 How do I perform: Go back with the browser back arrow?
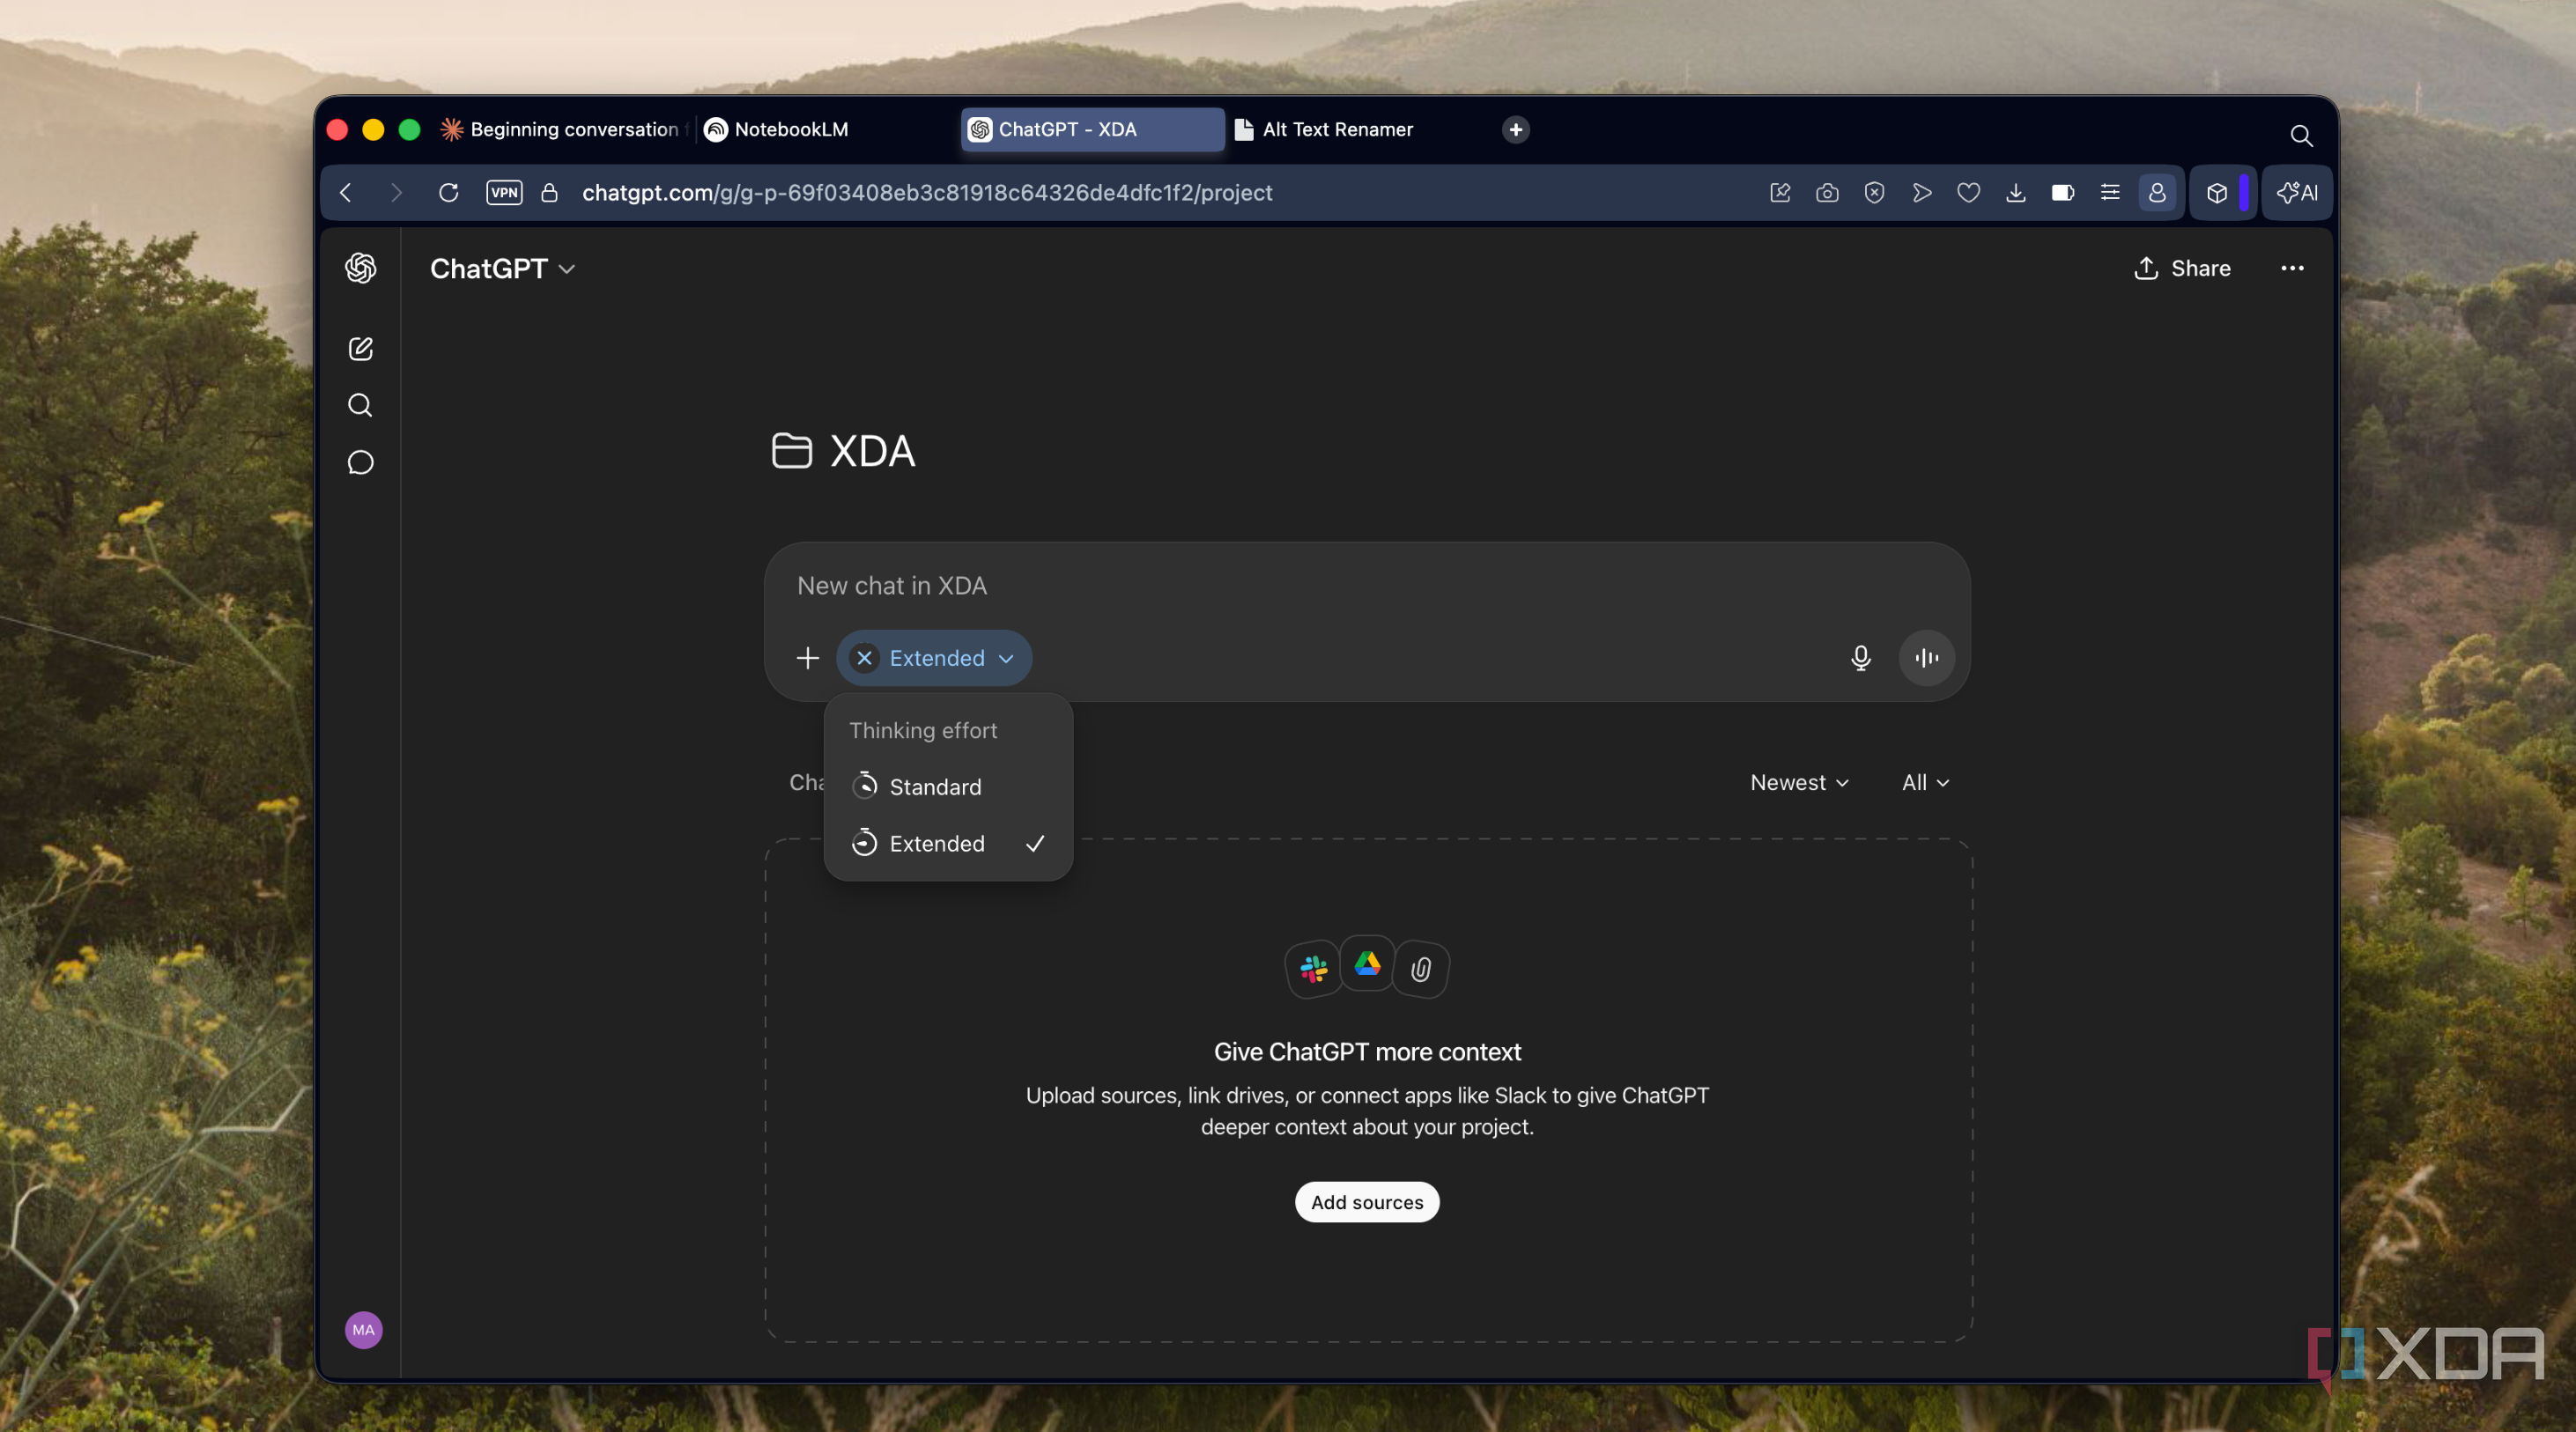click(x=346, y=193)
